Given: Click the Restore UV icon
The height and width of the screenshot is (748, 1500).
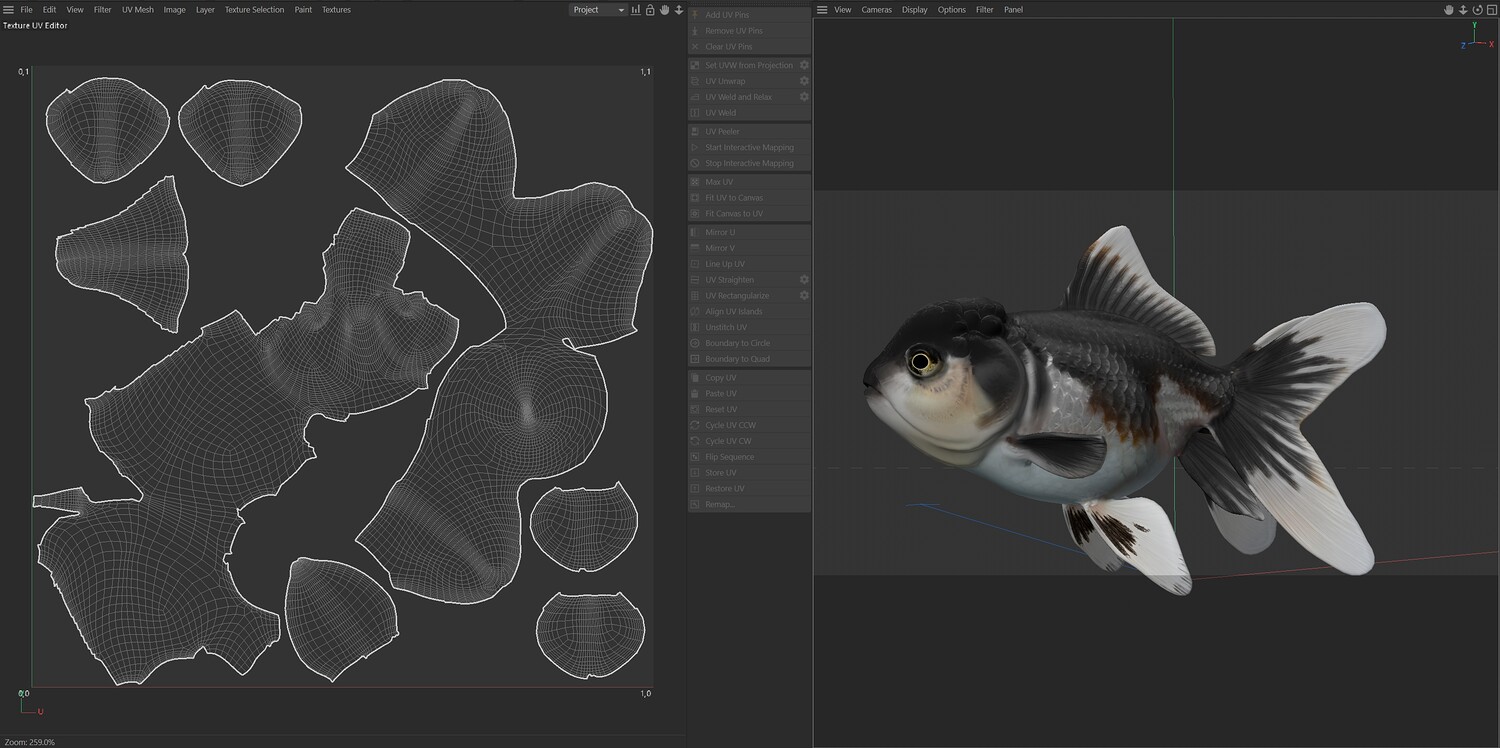Looking at the screenshot, I should (695, 489).
